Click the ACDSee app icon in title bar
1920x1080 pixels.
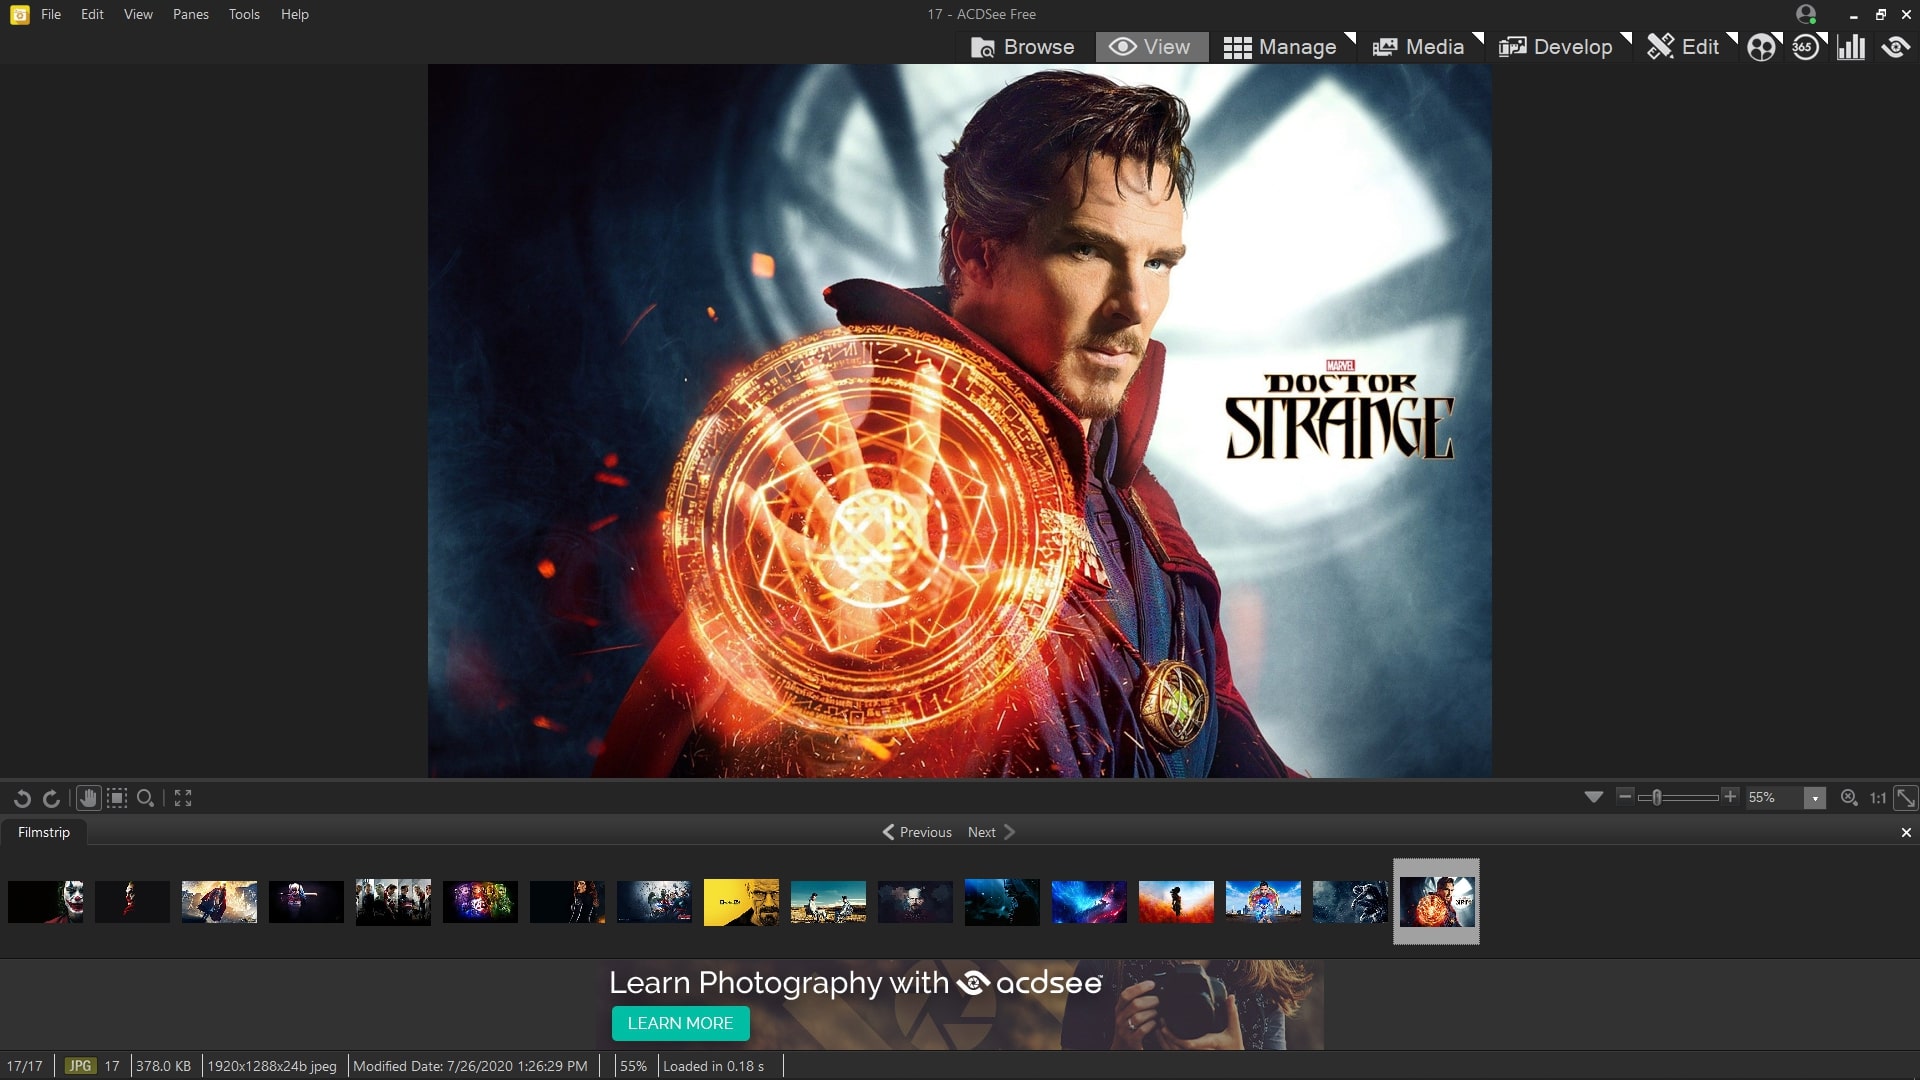19,14
